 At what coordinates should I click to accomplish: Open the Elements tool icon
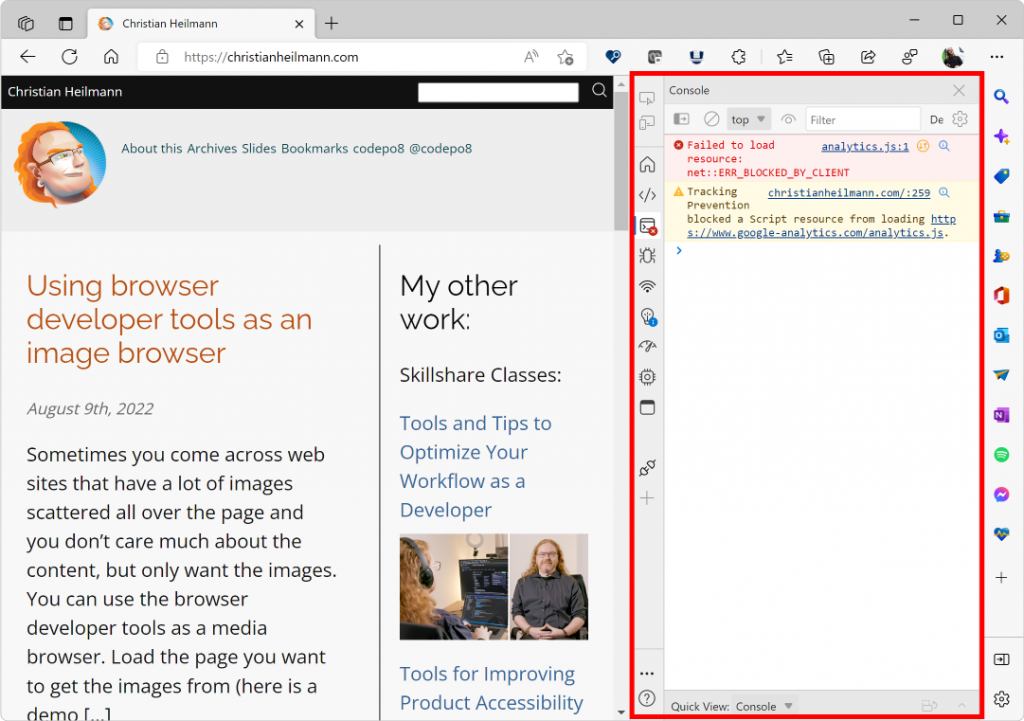click(647, 195)
